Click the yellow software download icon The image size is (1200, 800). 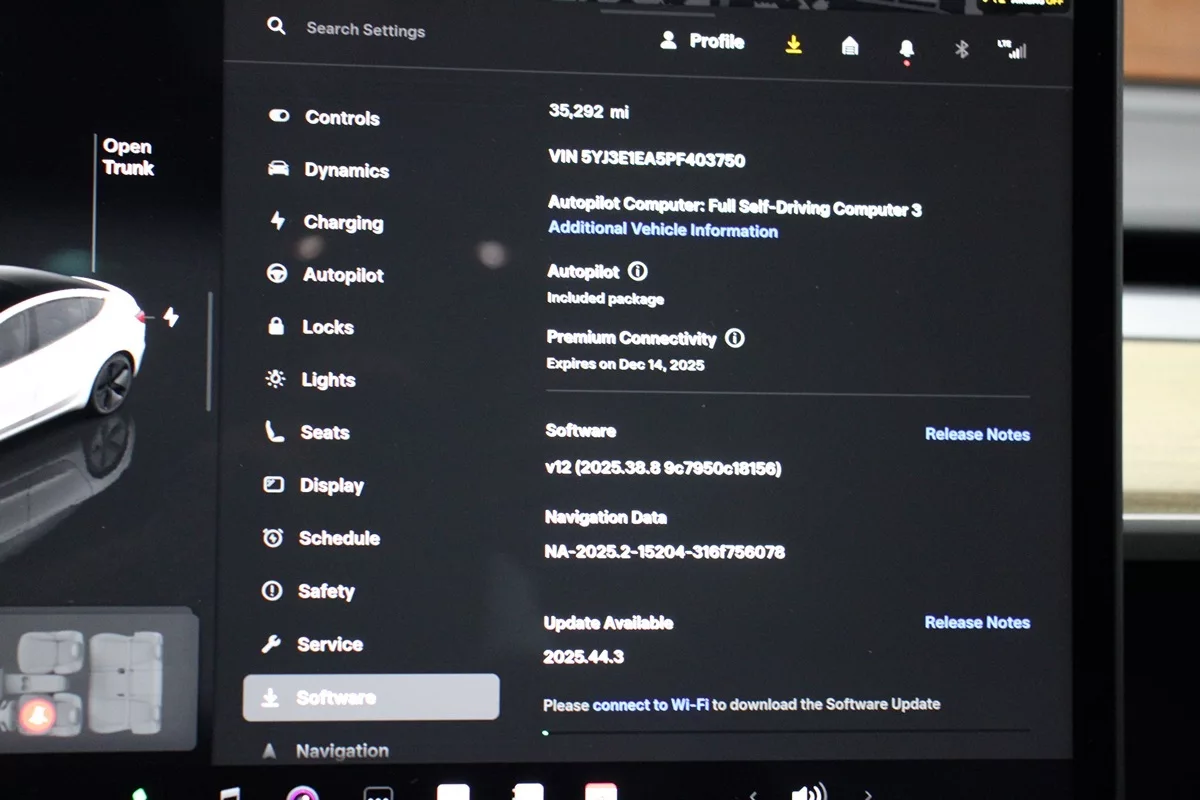[794, 45]
